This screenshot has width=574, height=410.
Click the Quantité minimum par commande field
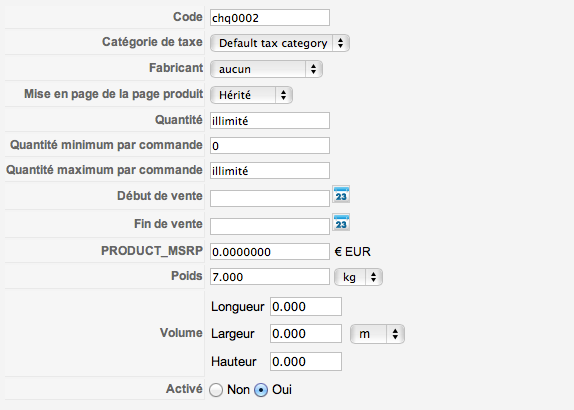tap(270, 146)
